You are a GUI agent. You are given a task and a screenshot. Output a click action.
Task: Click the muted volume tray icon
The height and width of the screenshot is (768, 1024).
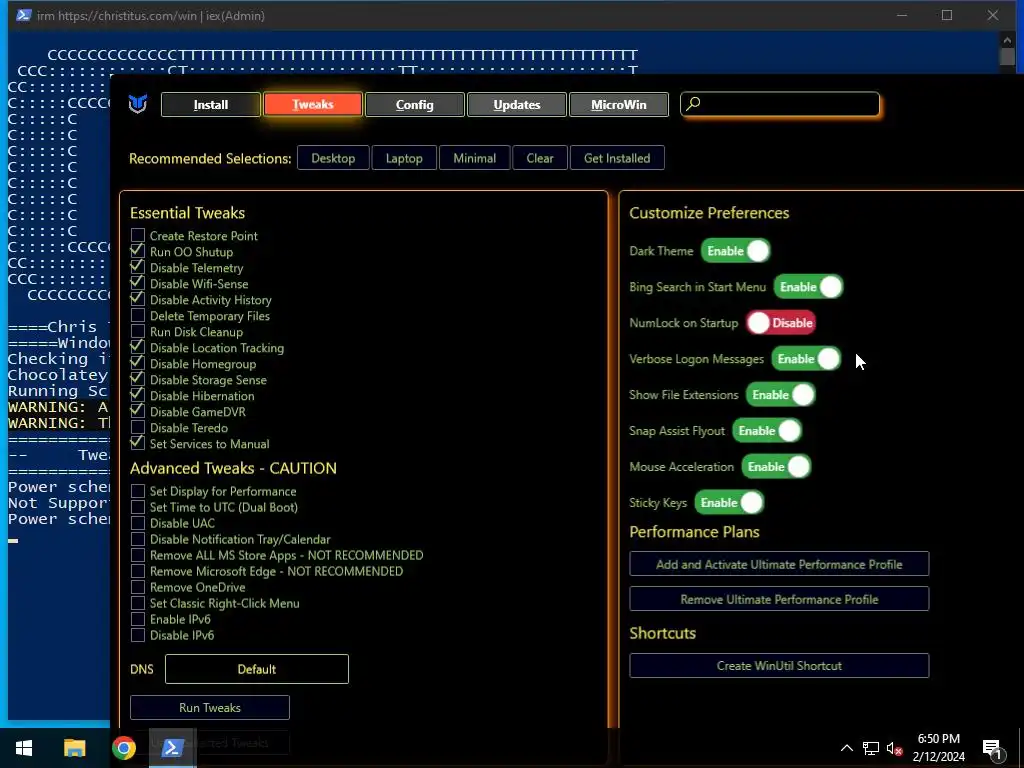895,748
